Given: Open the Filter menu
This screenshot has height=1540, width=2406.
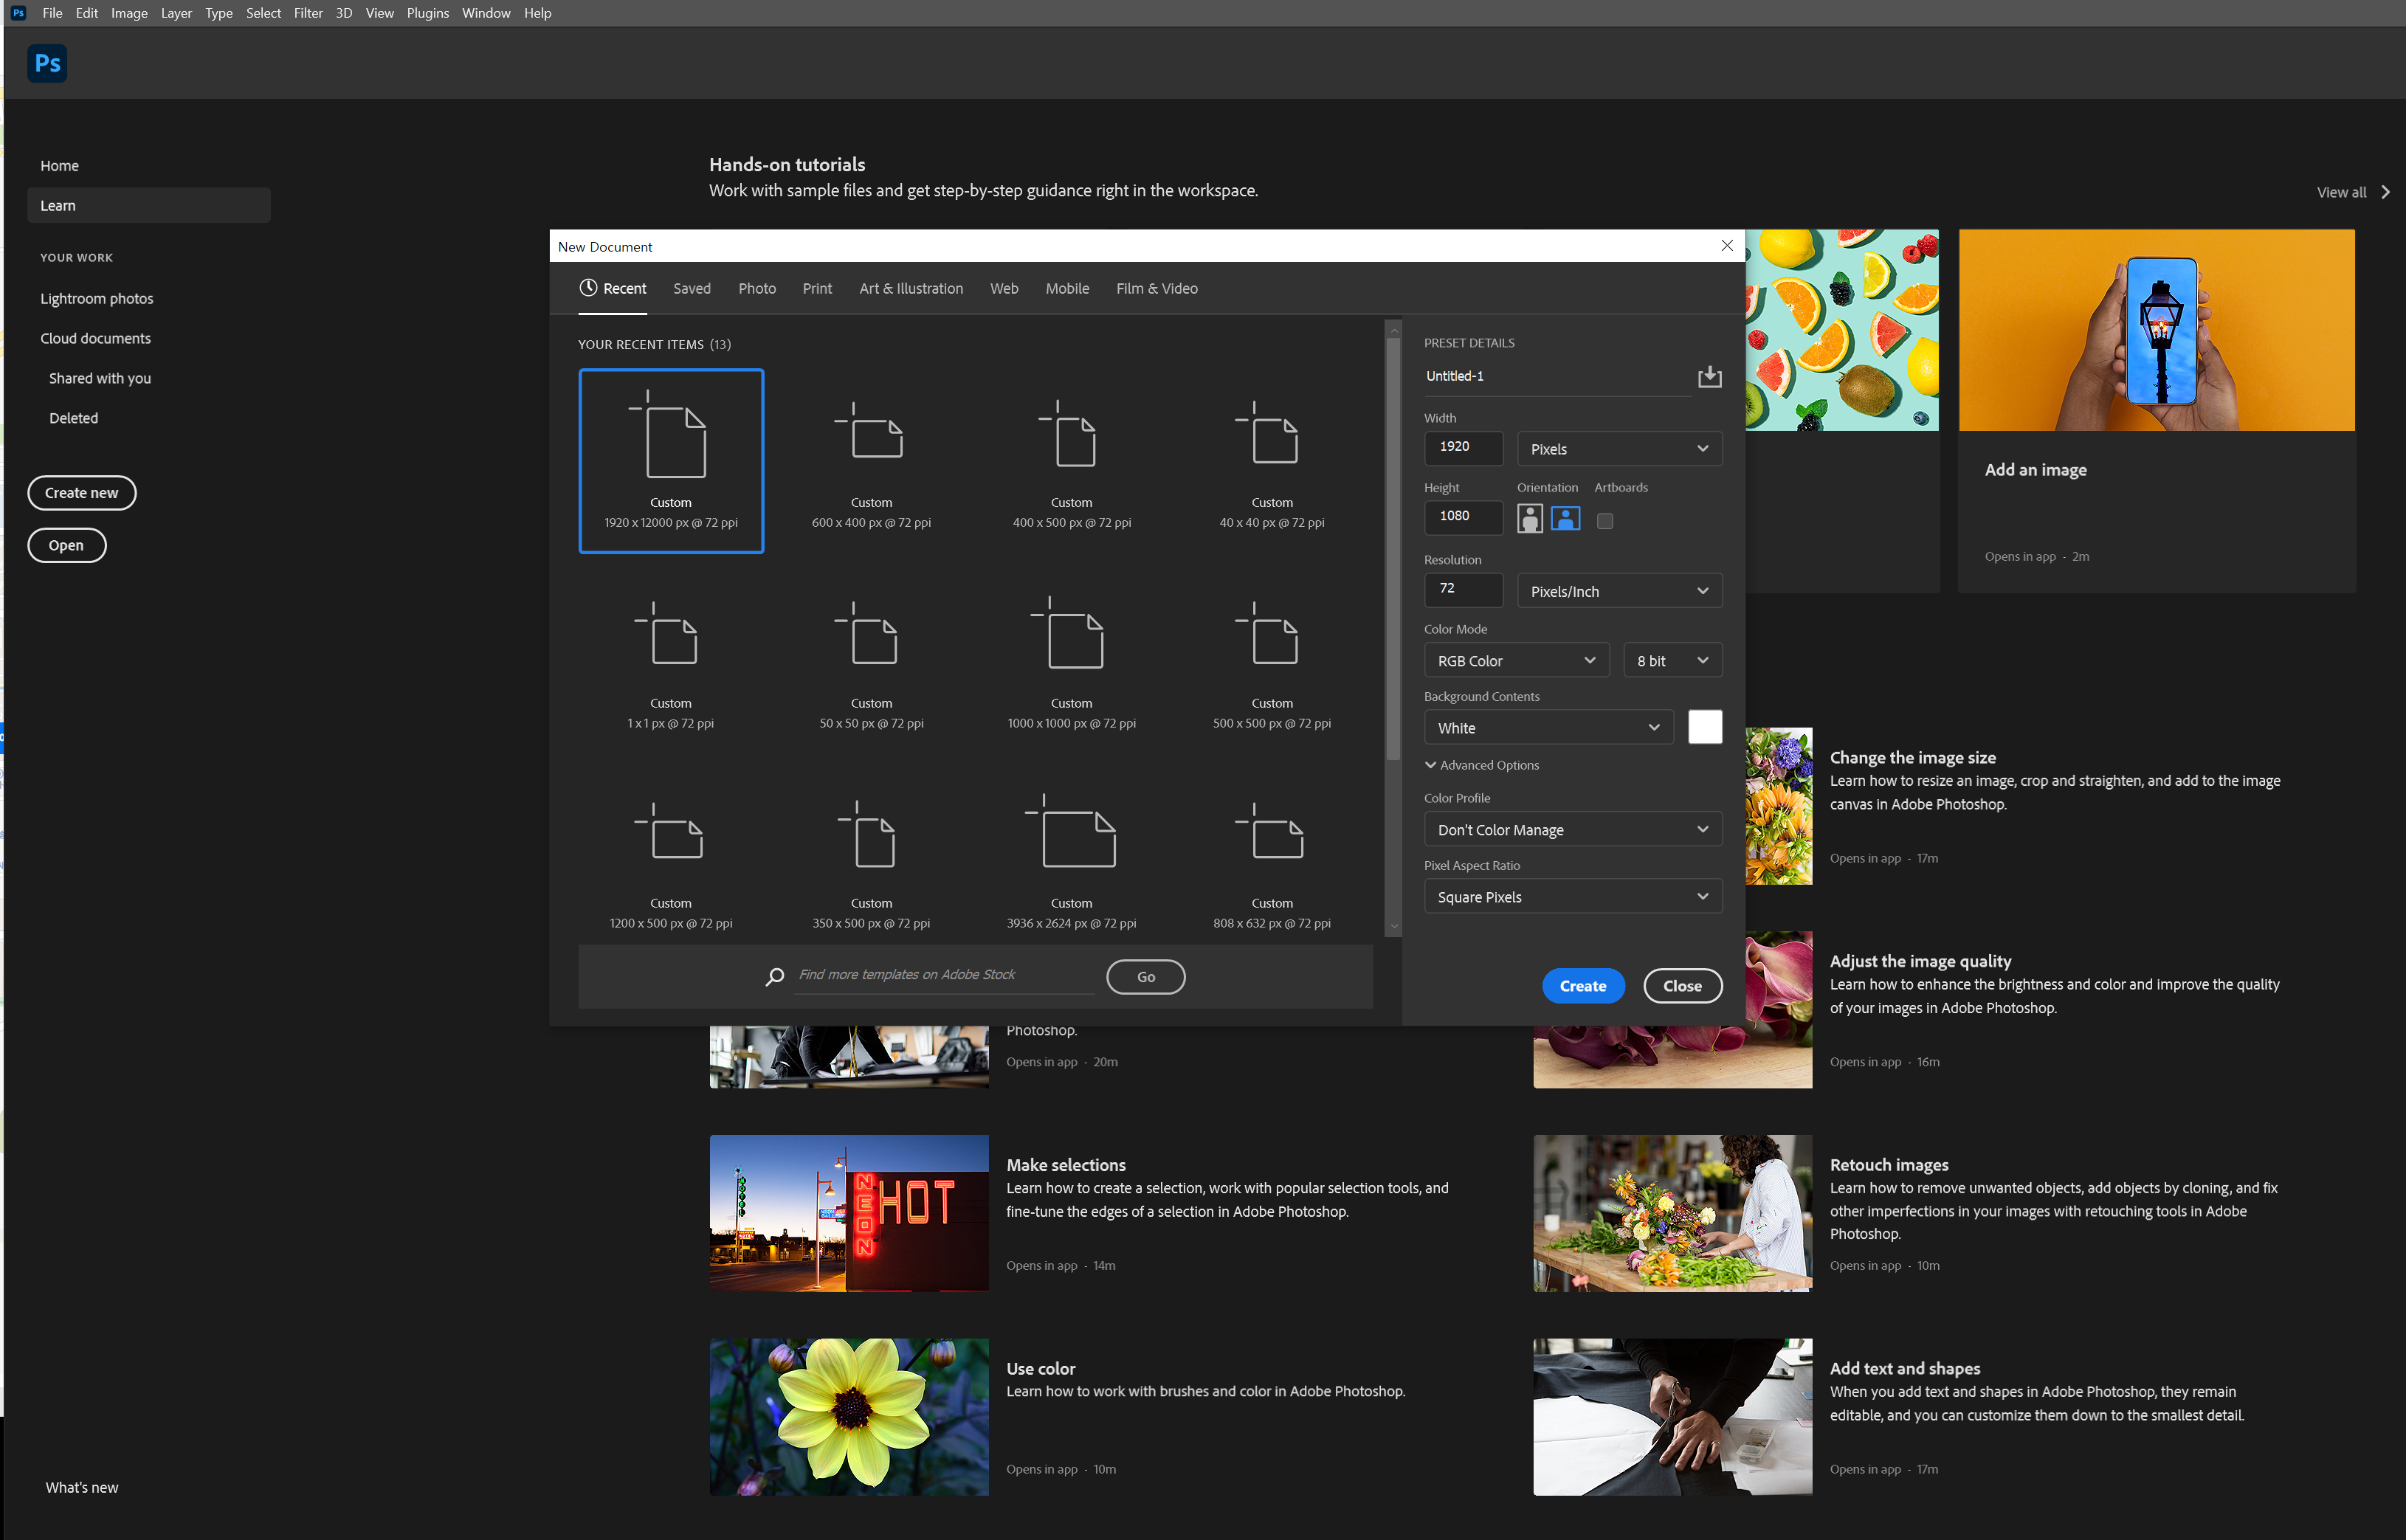Looking at the screenshot, I should (308, 13).
